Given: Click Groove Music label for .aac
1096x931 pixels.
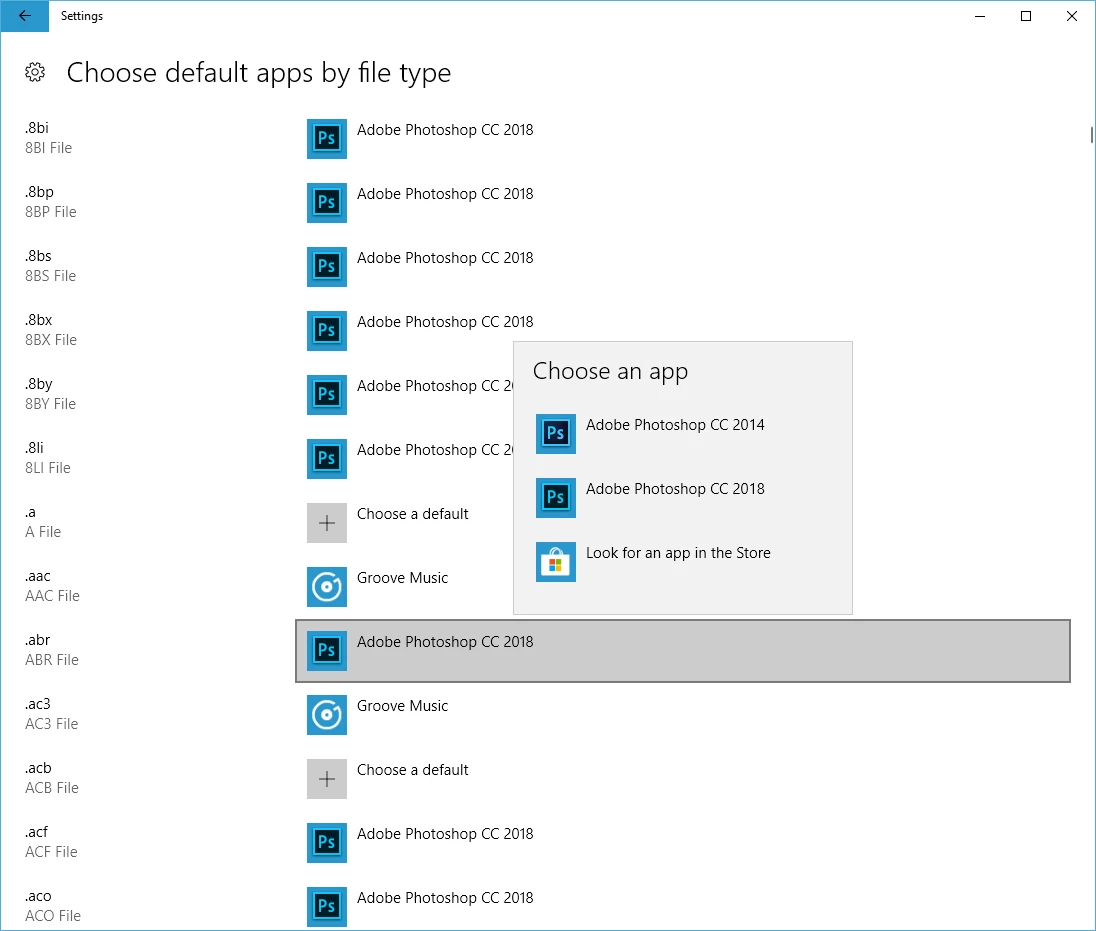Looking at the screenshot, I should (402, 578).
